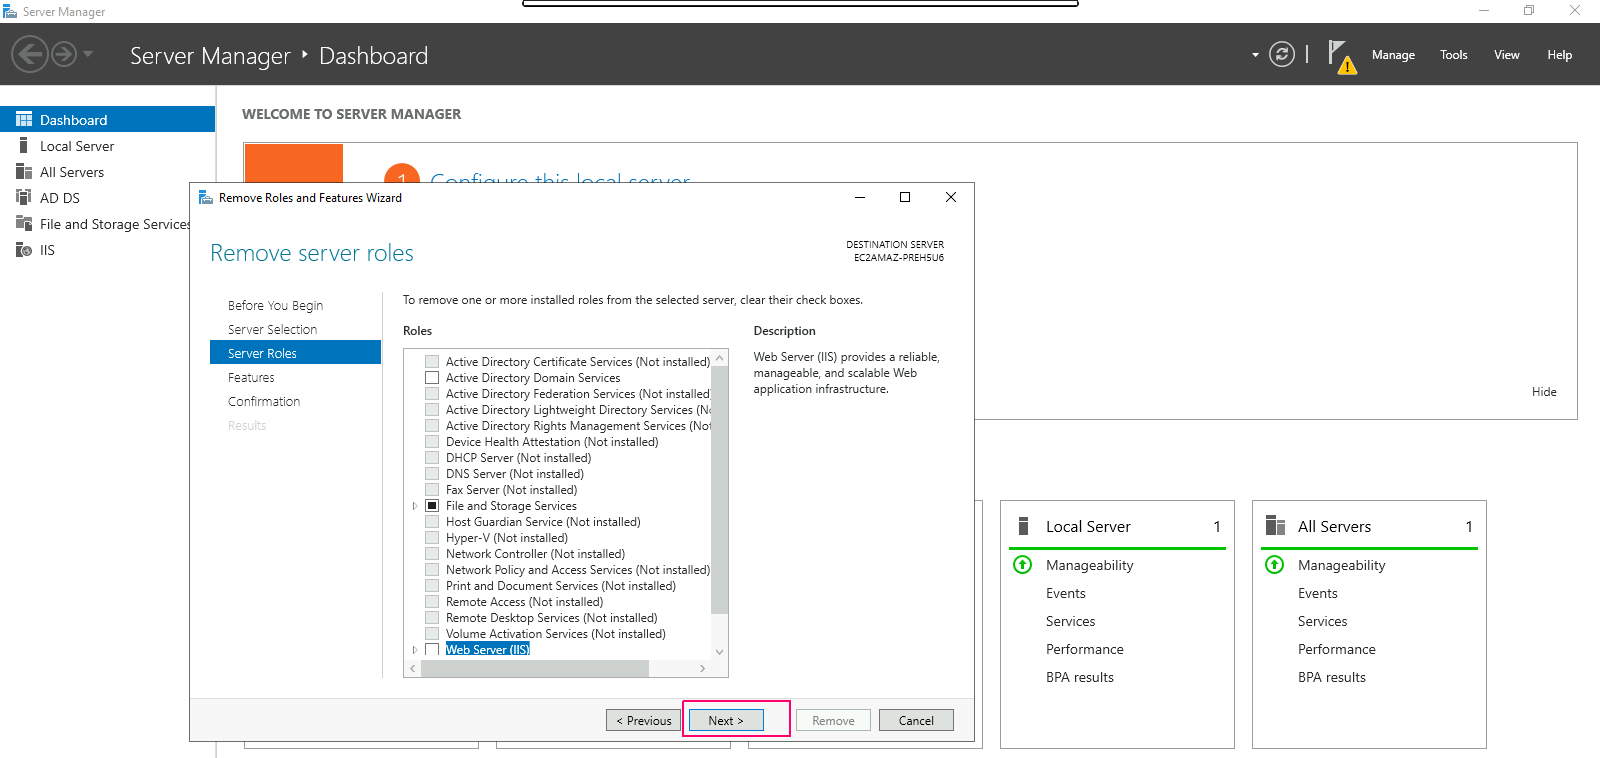The width and height of the screenshot is (1600, 758).
Task: Click the back navigation arrow in the header
Action: (x=30, y=54)
